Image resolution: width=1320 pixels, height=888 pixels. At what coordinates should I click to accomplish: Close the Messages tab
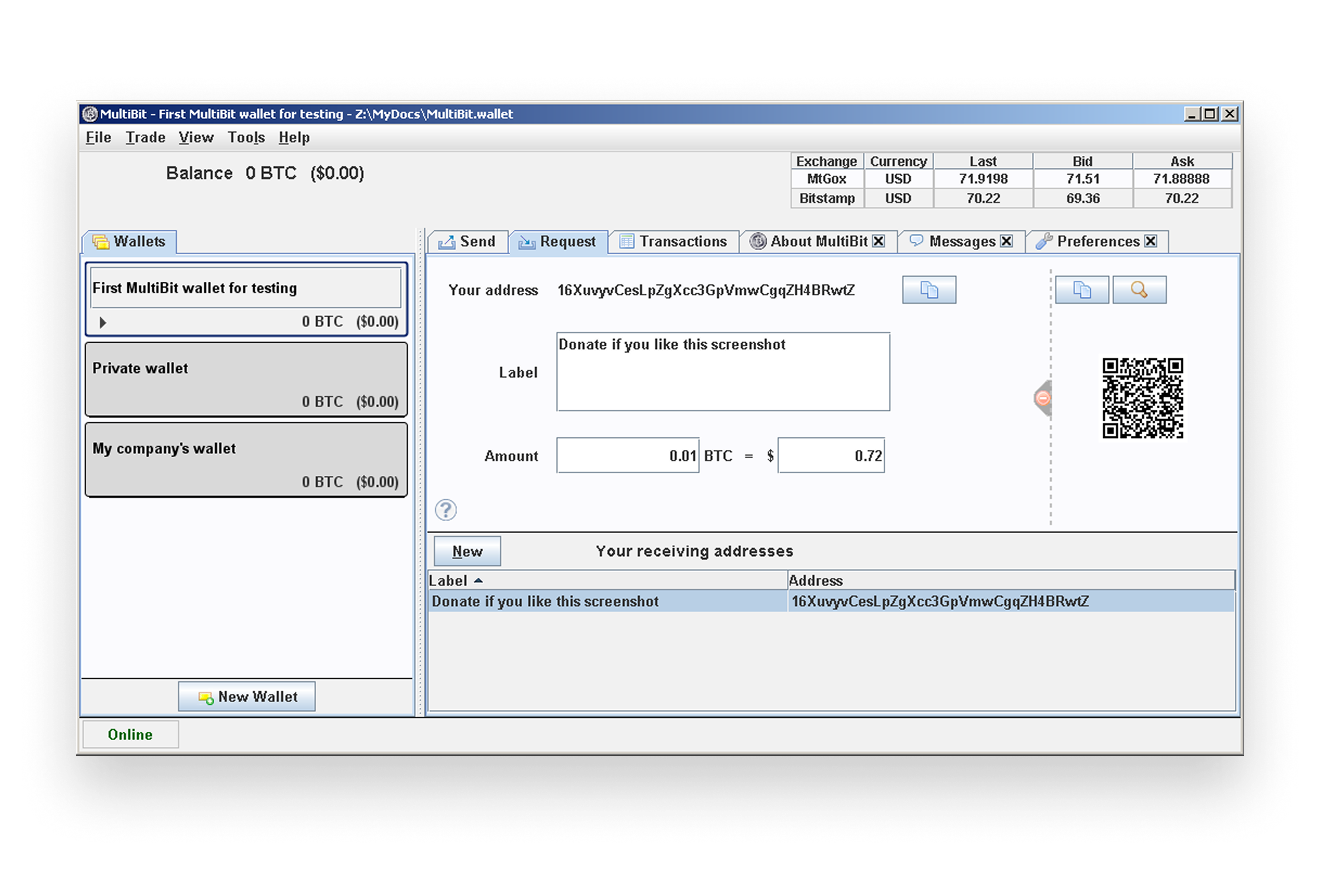tap(1006, 241)
